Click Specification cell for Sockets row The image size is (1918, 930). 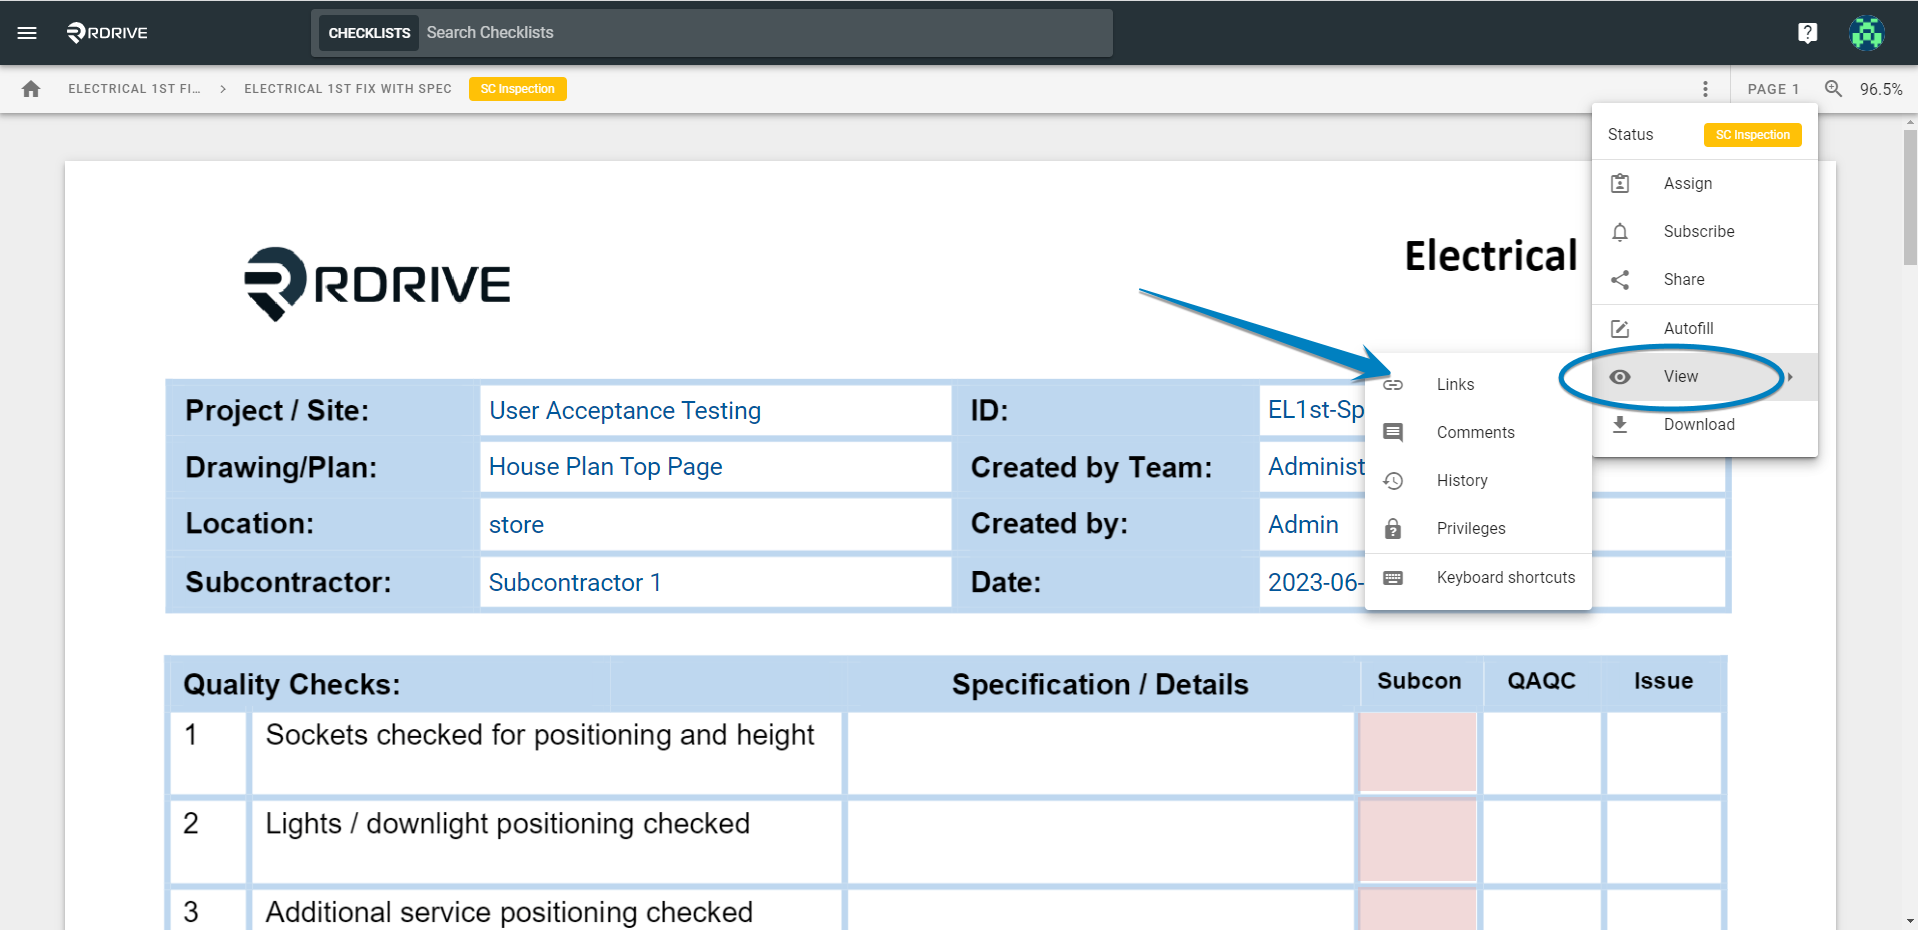click(1100, 753)
